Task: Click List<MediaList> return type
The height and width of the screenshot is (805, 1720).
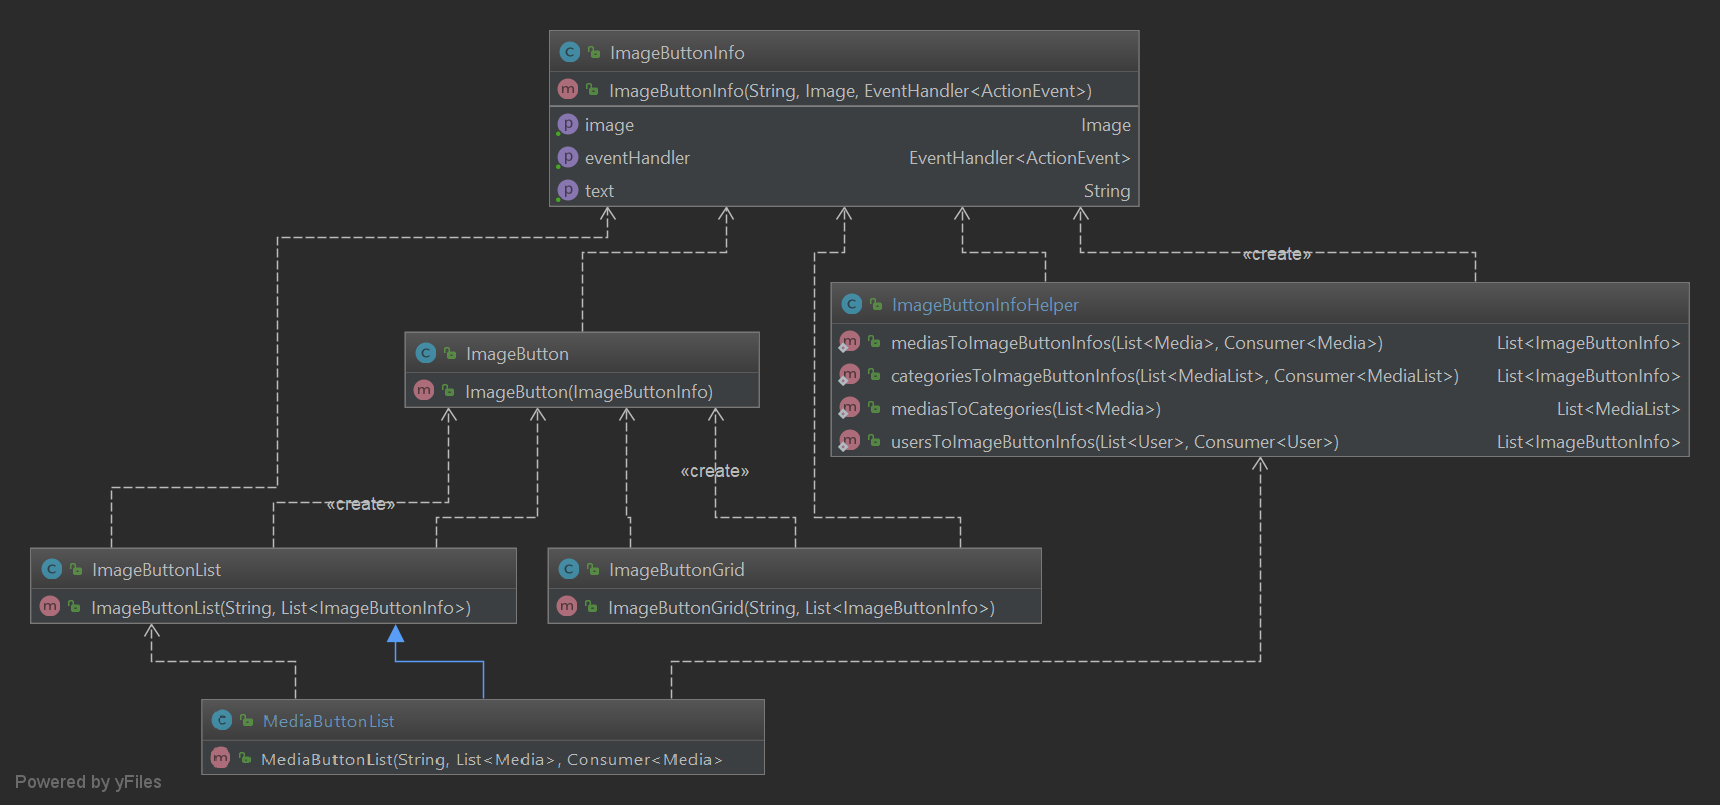Action: [1618, 409]
